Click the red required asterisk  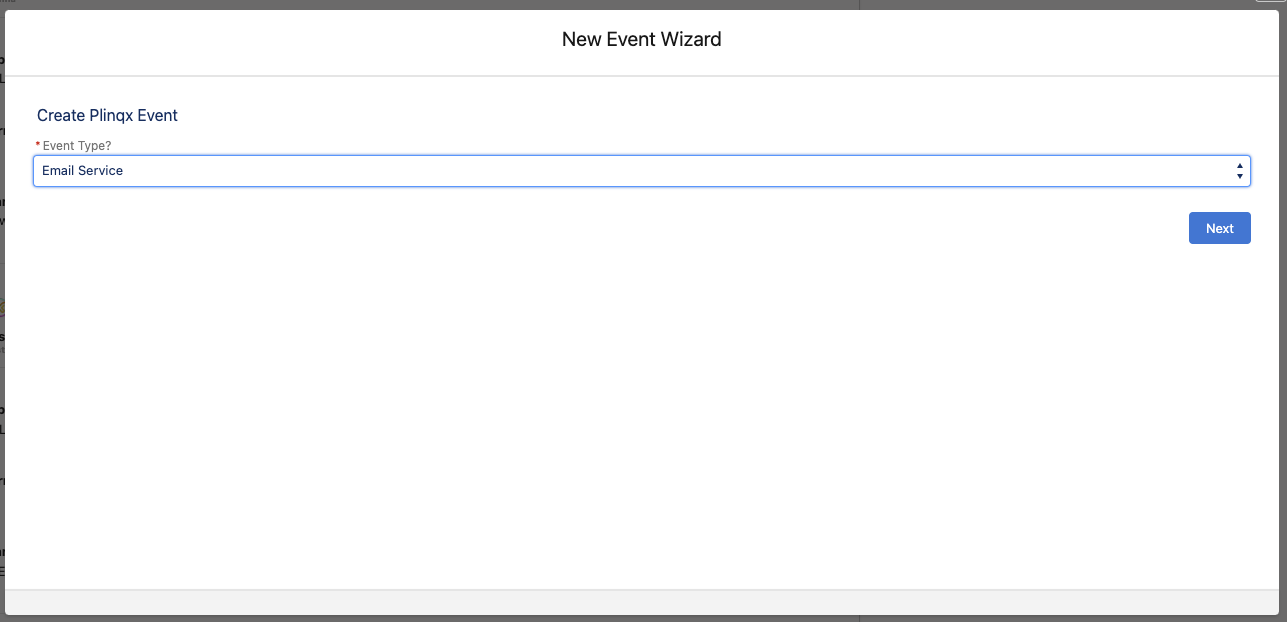[x=38, y=145]
